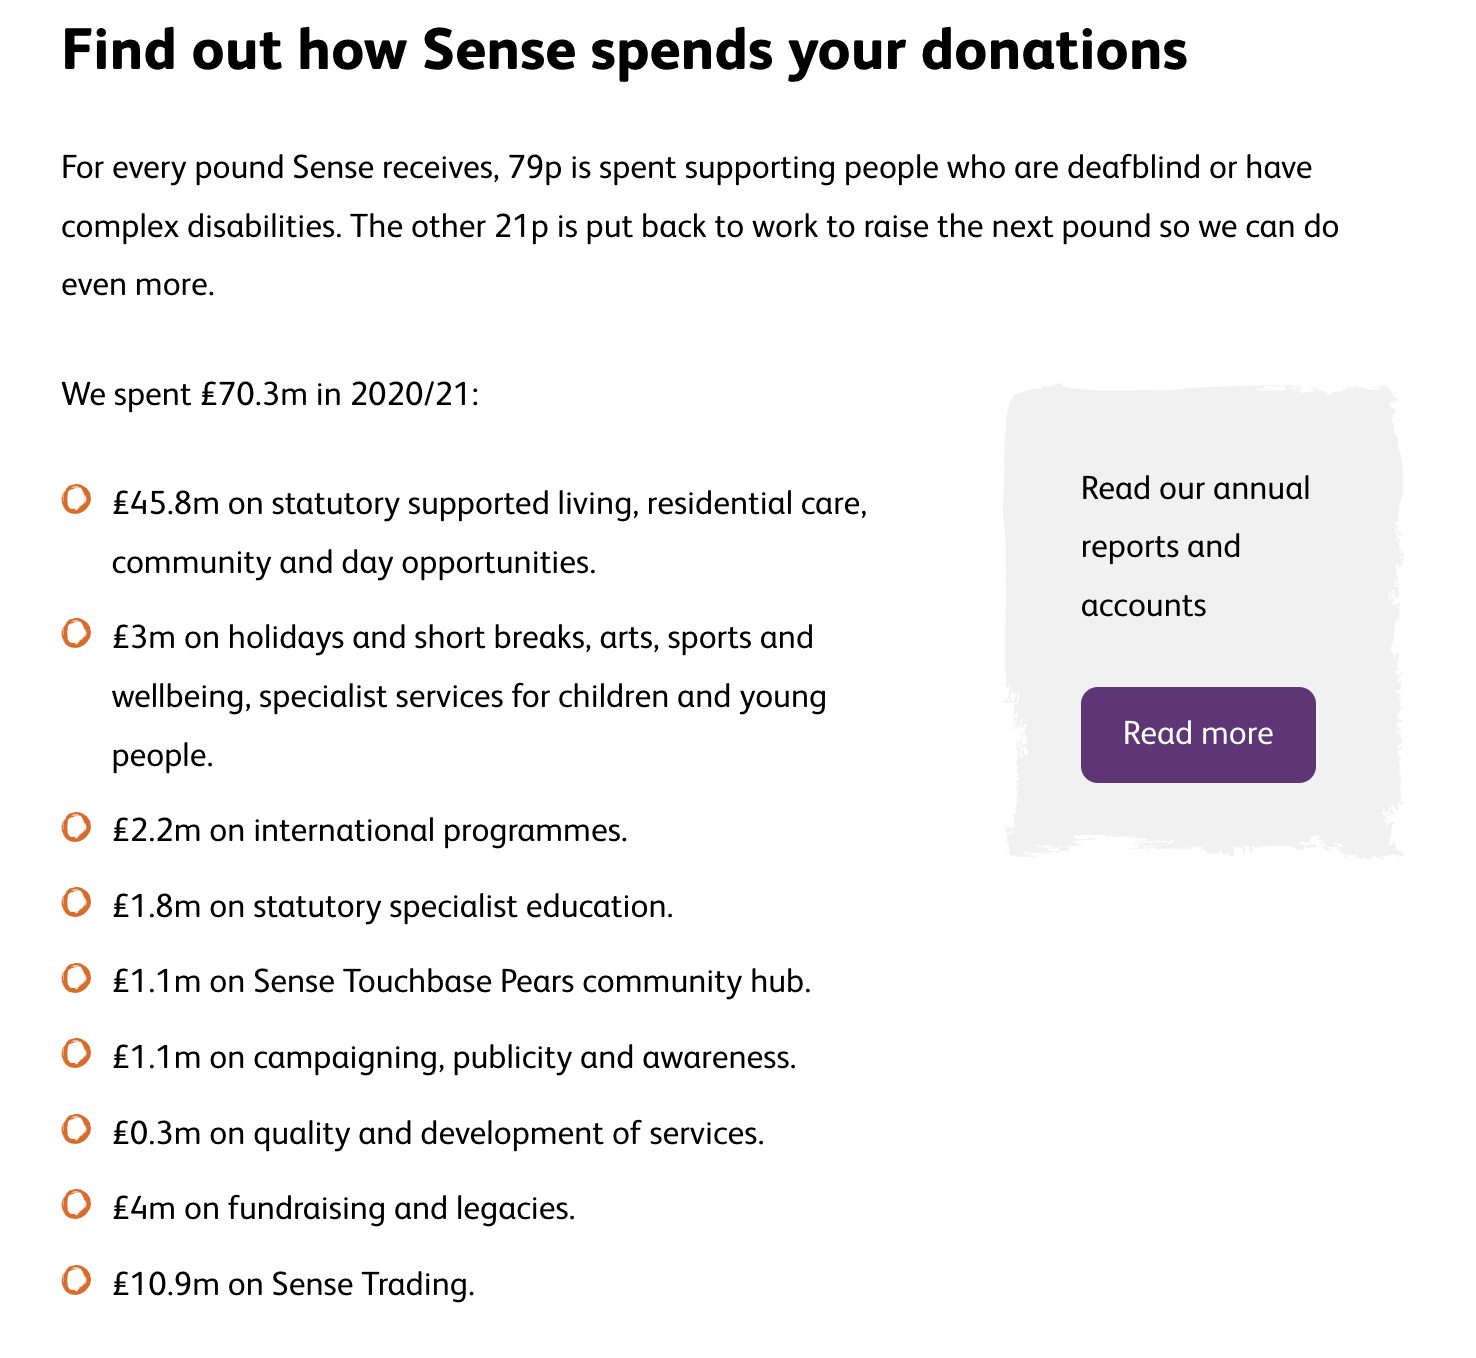
Task: Click the bullet icon for fundraising and legacies
Action: tap(78, 1206)
